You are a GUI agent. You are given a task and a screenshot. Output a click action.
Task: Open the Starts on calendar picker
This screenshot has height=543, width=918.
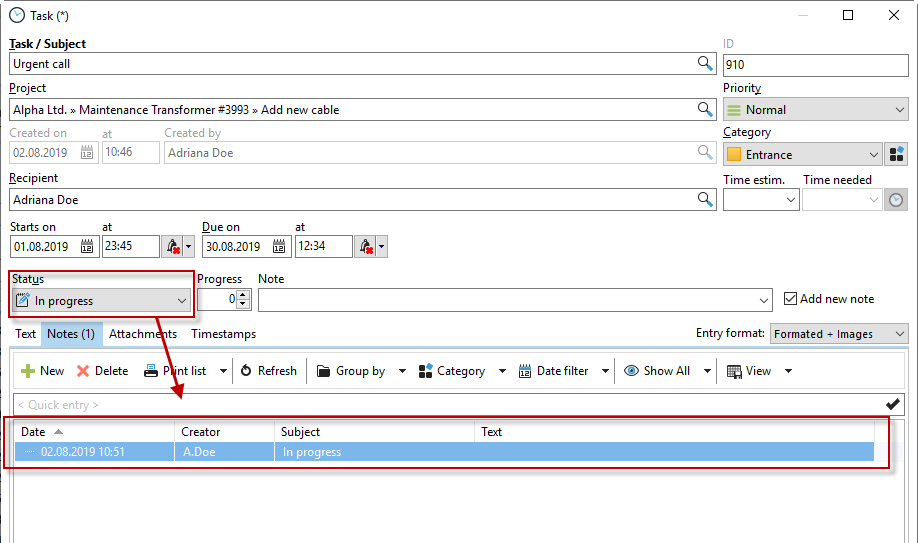coord(87,246)
